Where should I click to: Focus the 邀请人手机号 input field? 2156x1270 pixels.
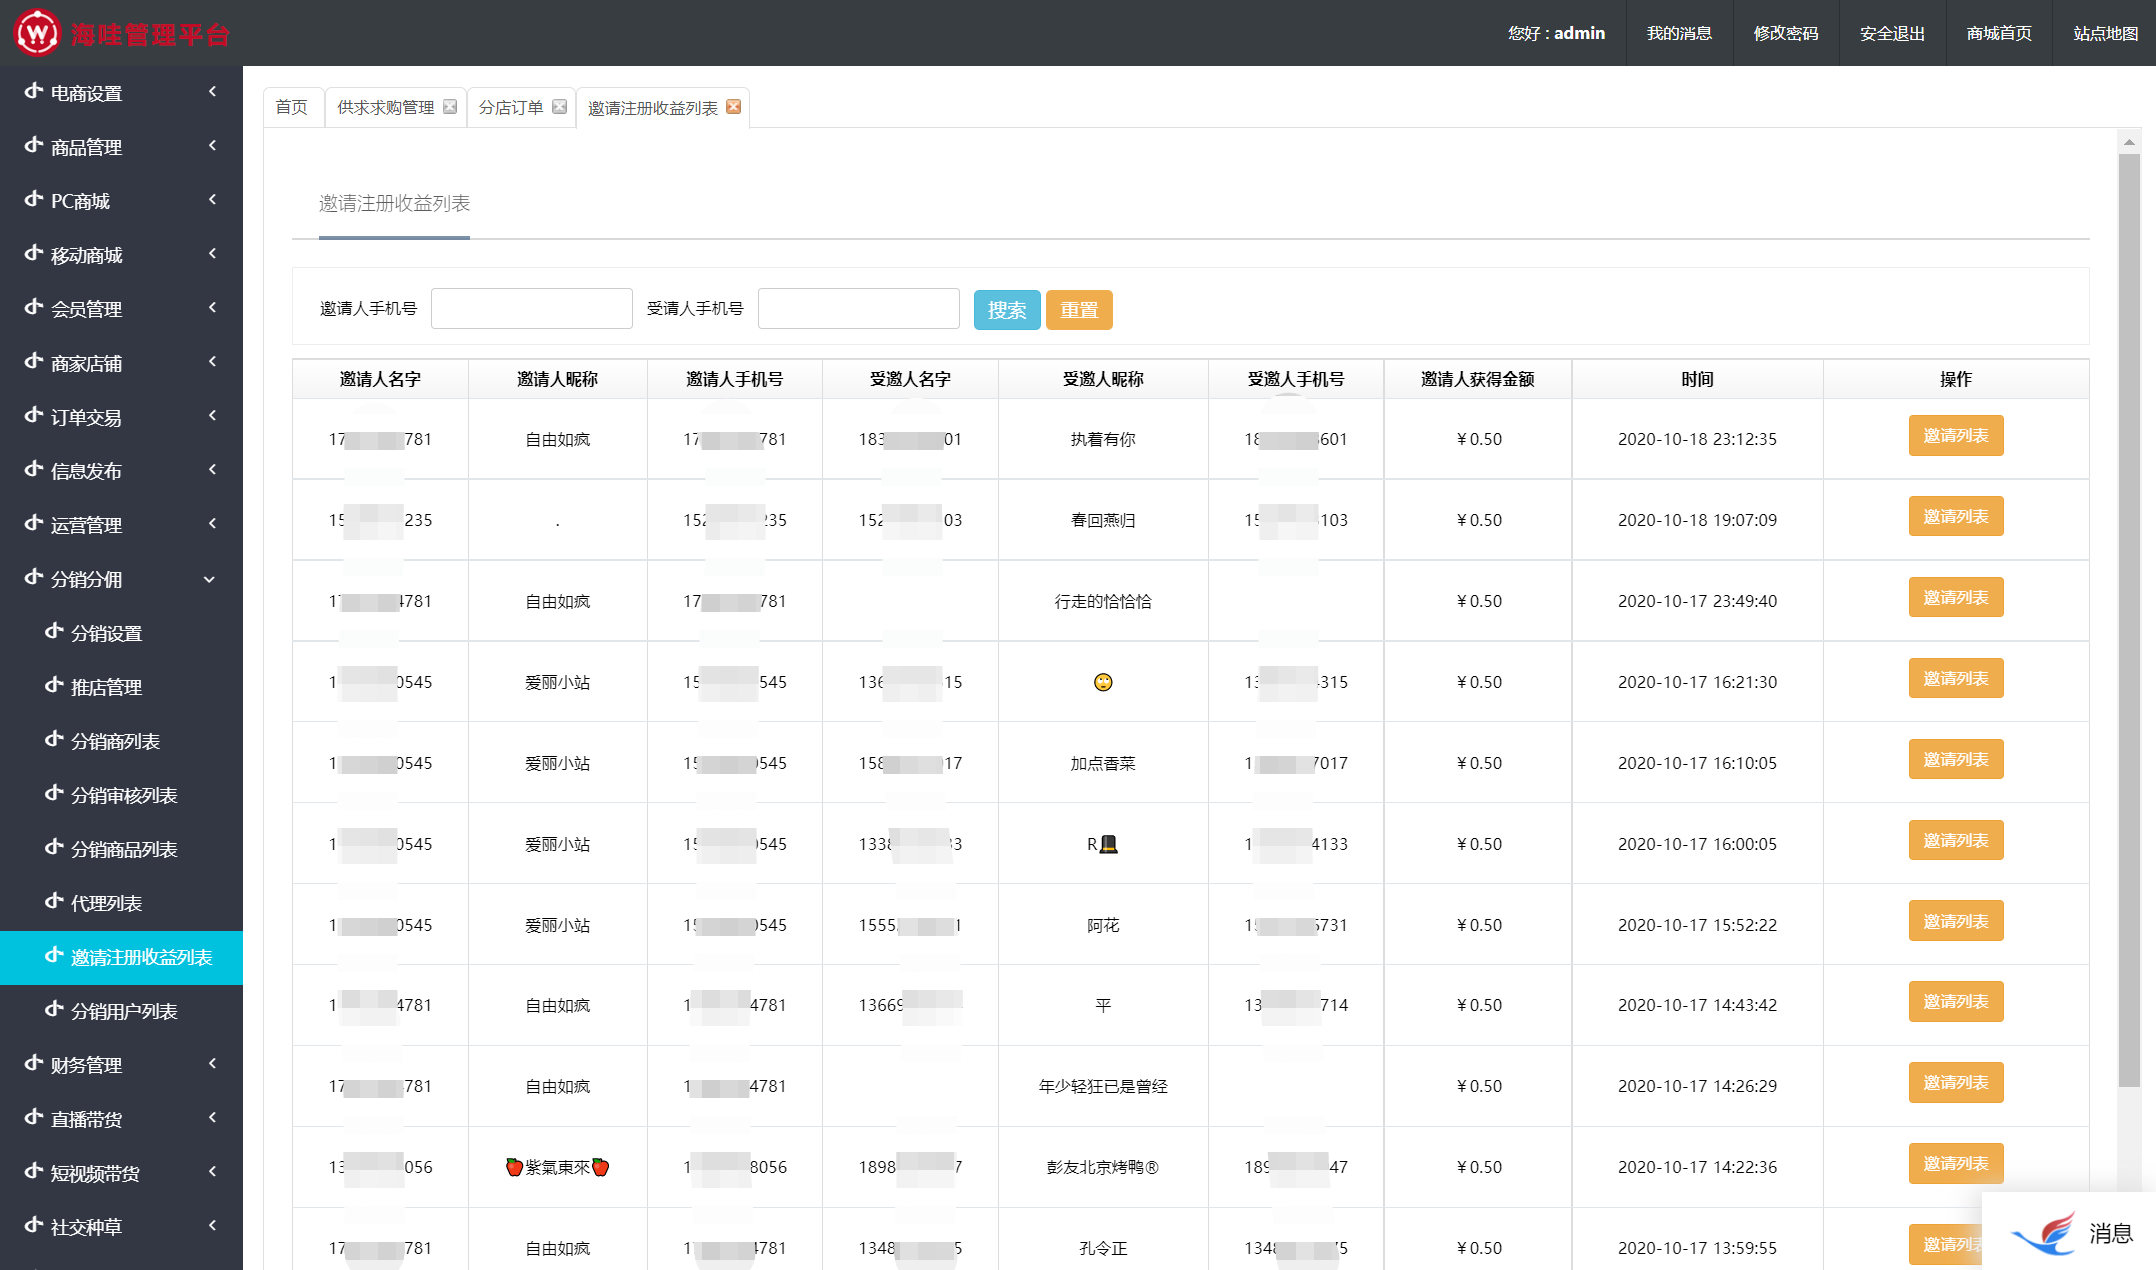tap(531, 309)
